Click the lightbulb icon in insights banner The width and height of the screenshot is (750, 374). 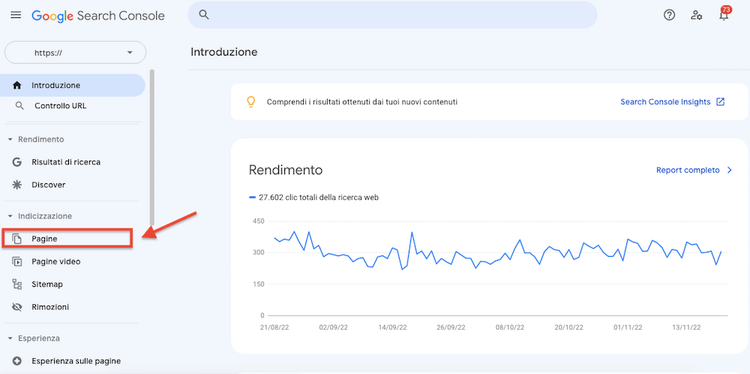tap(251, 102)
